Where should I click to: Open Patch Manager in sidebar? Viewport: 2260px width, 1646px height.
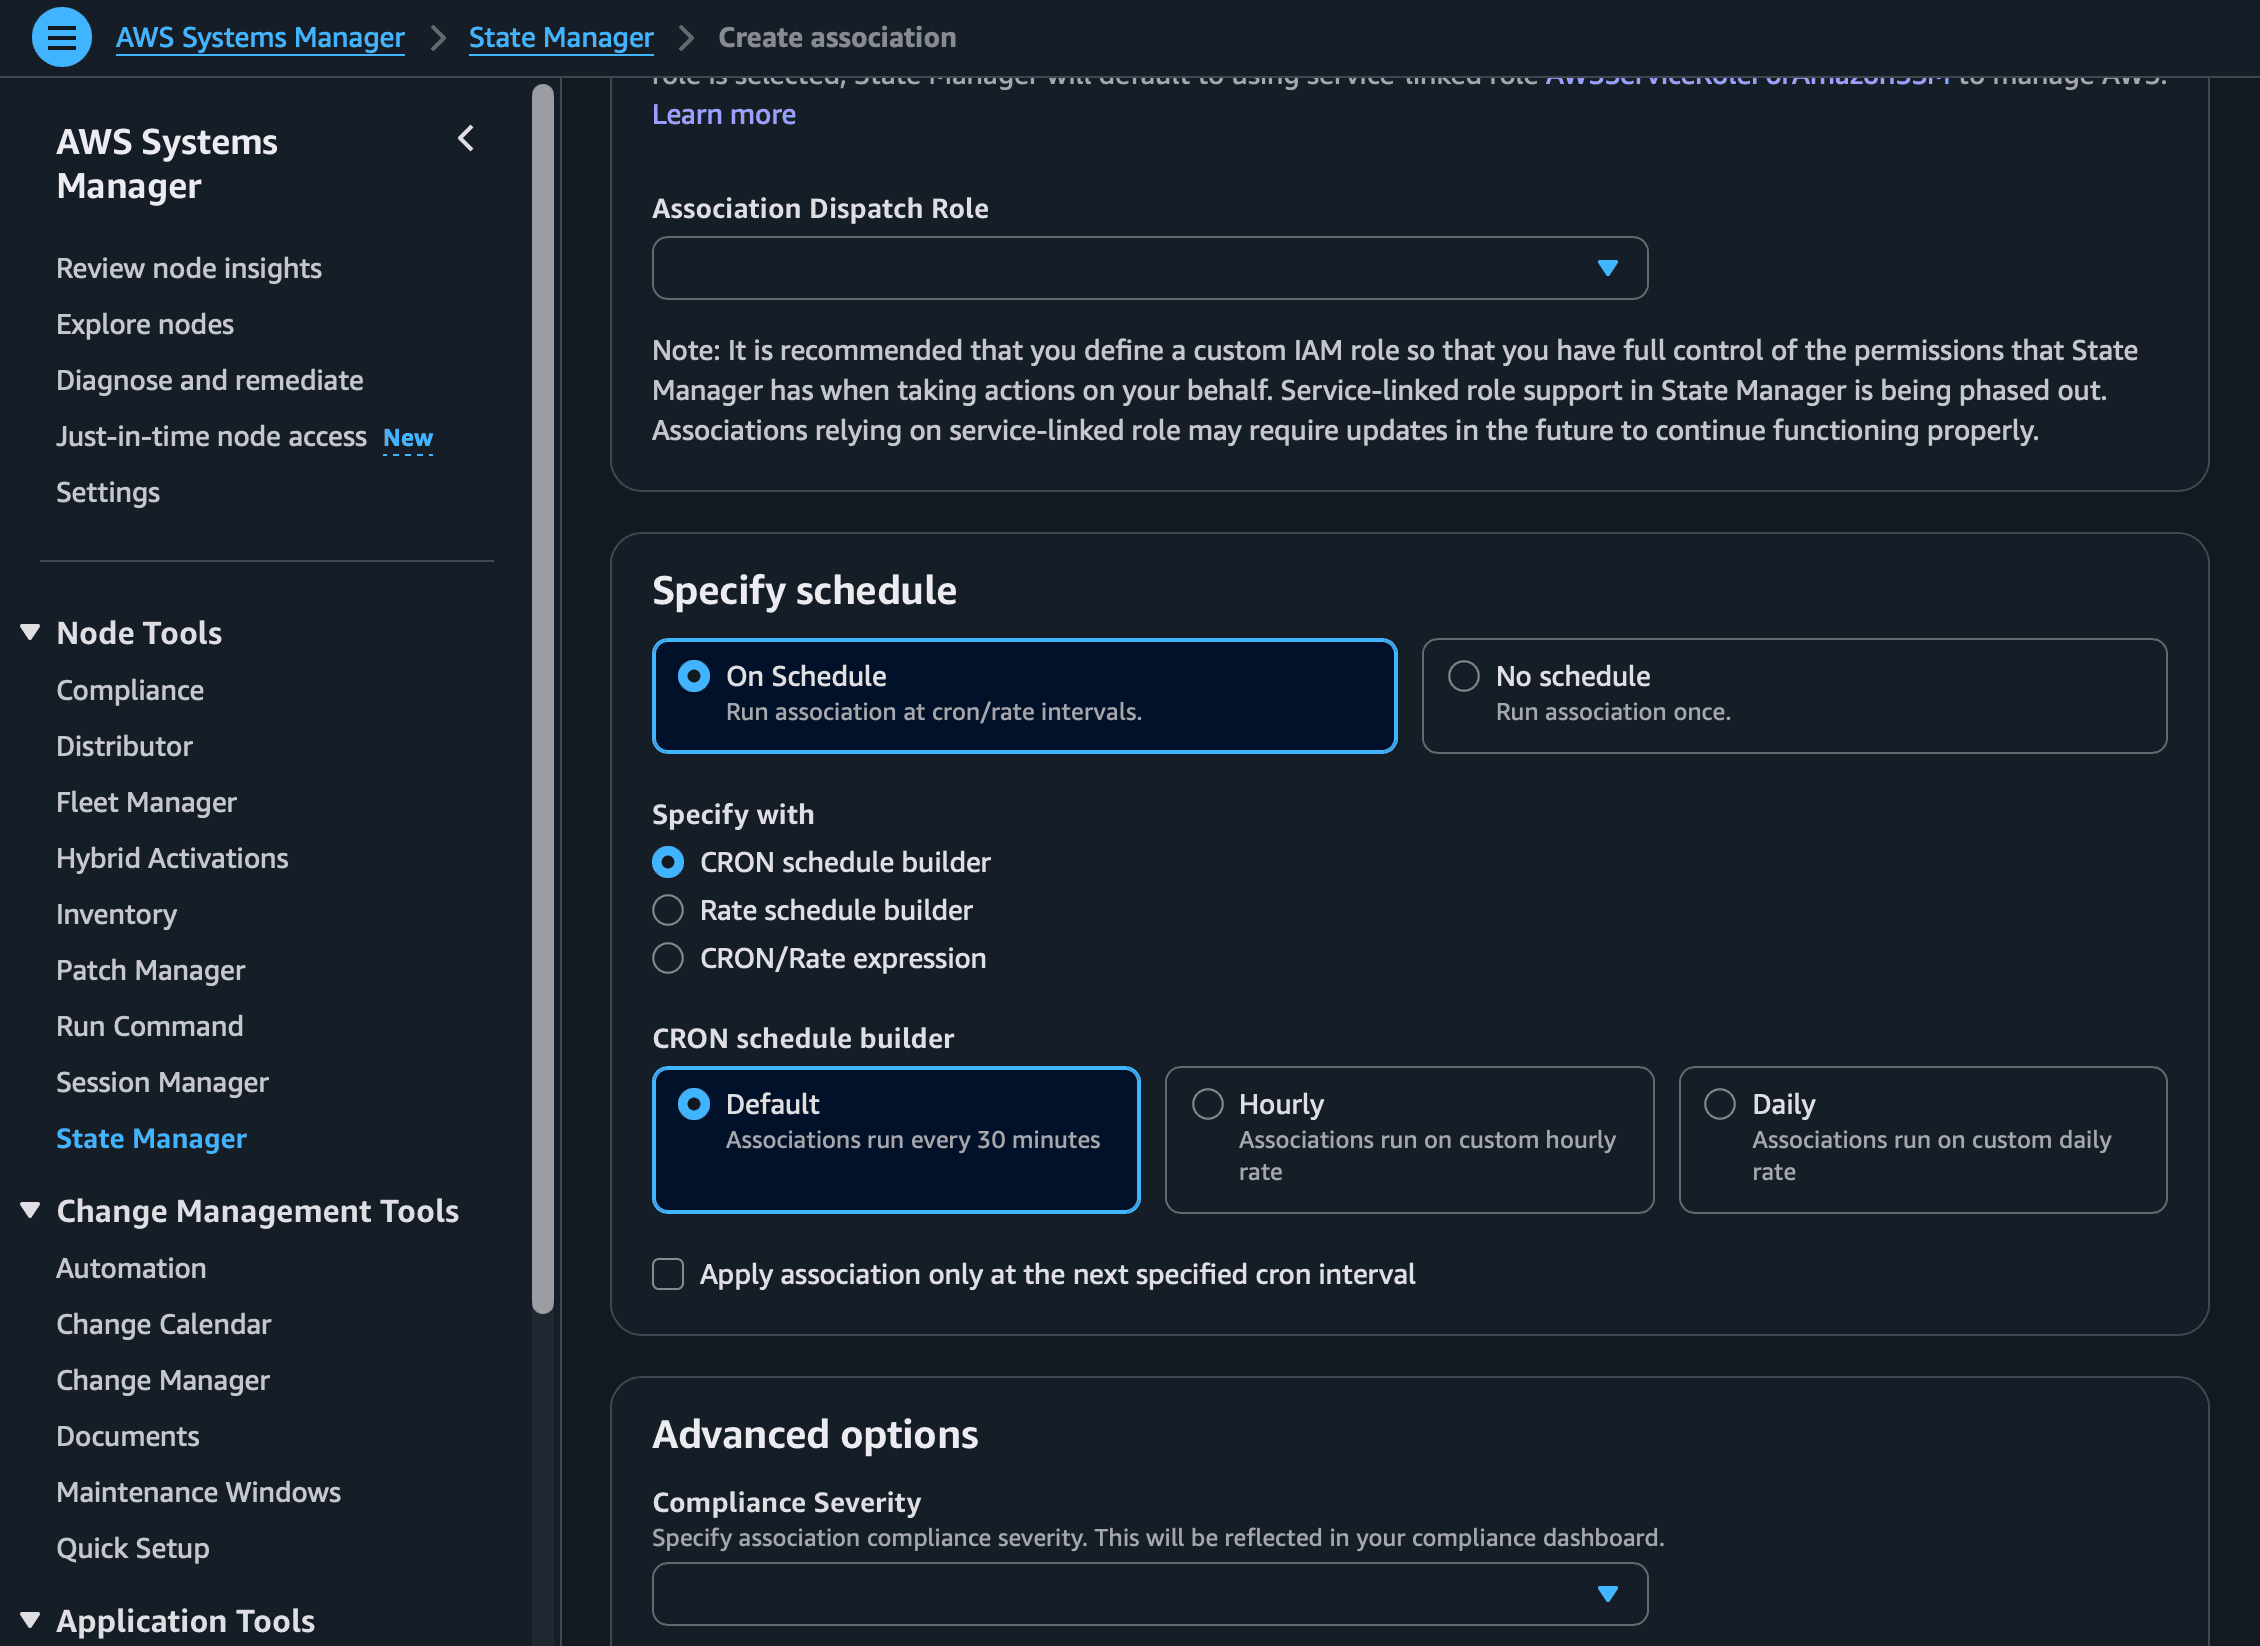(150, 970)
